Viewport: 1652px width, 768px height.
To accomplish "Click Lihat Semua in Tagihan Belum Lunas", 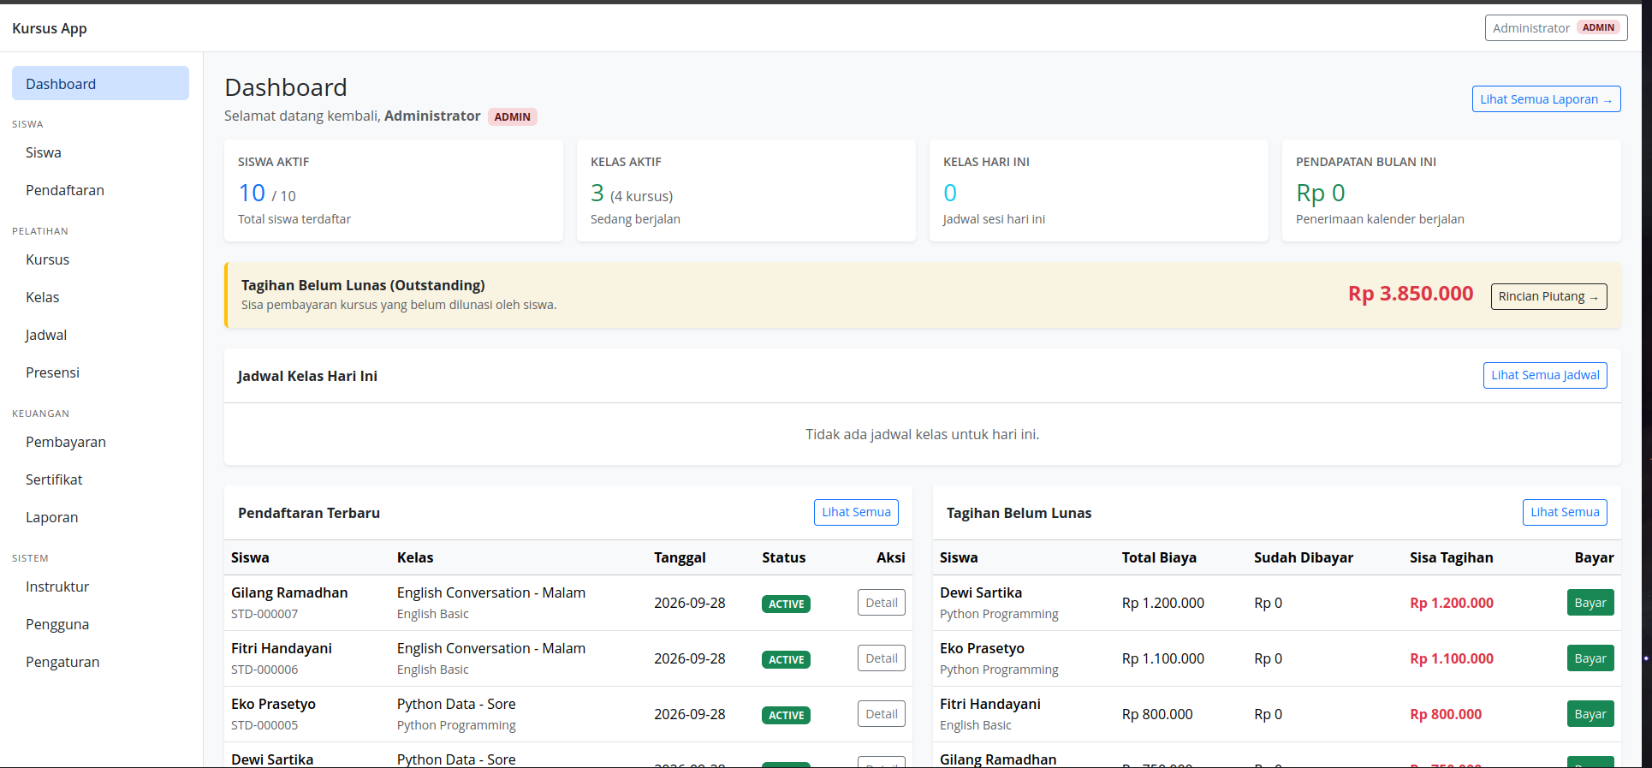I will (1565, 512).
